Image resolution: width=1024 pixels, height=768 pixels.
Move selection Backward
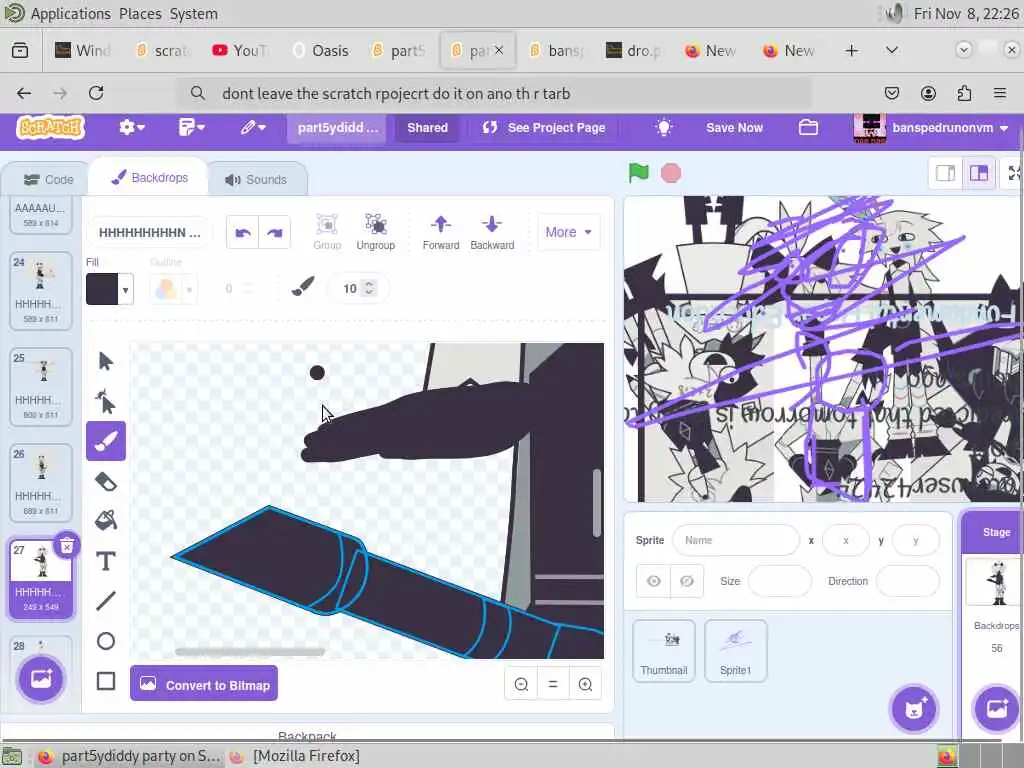[492, 232]
